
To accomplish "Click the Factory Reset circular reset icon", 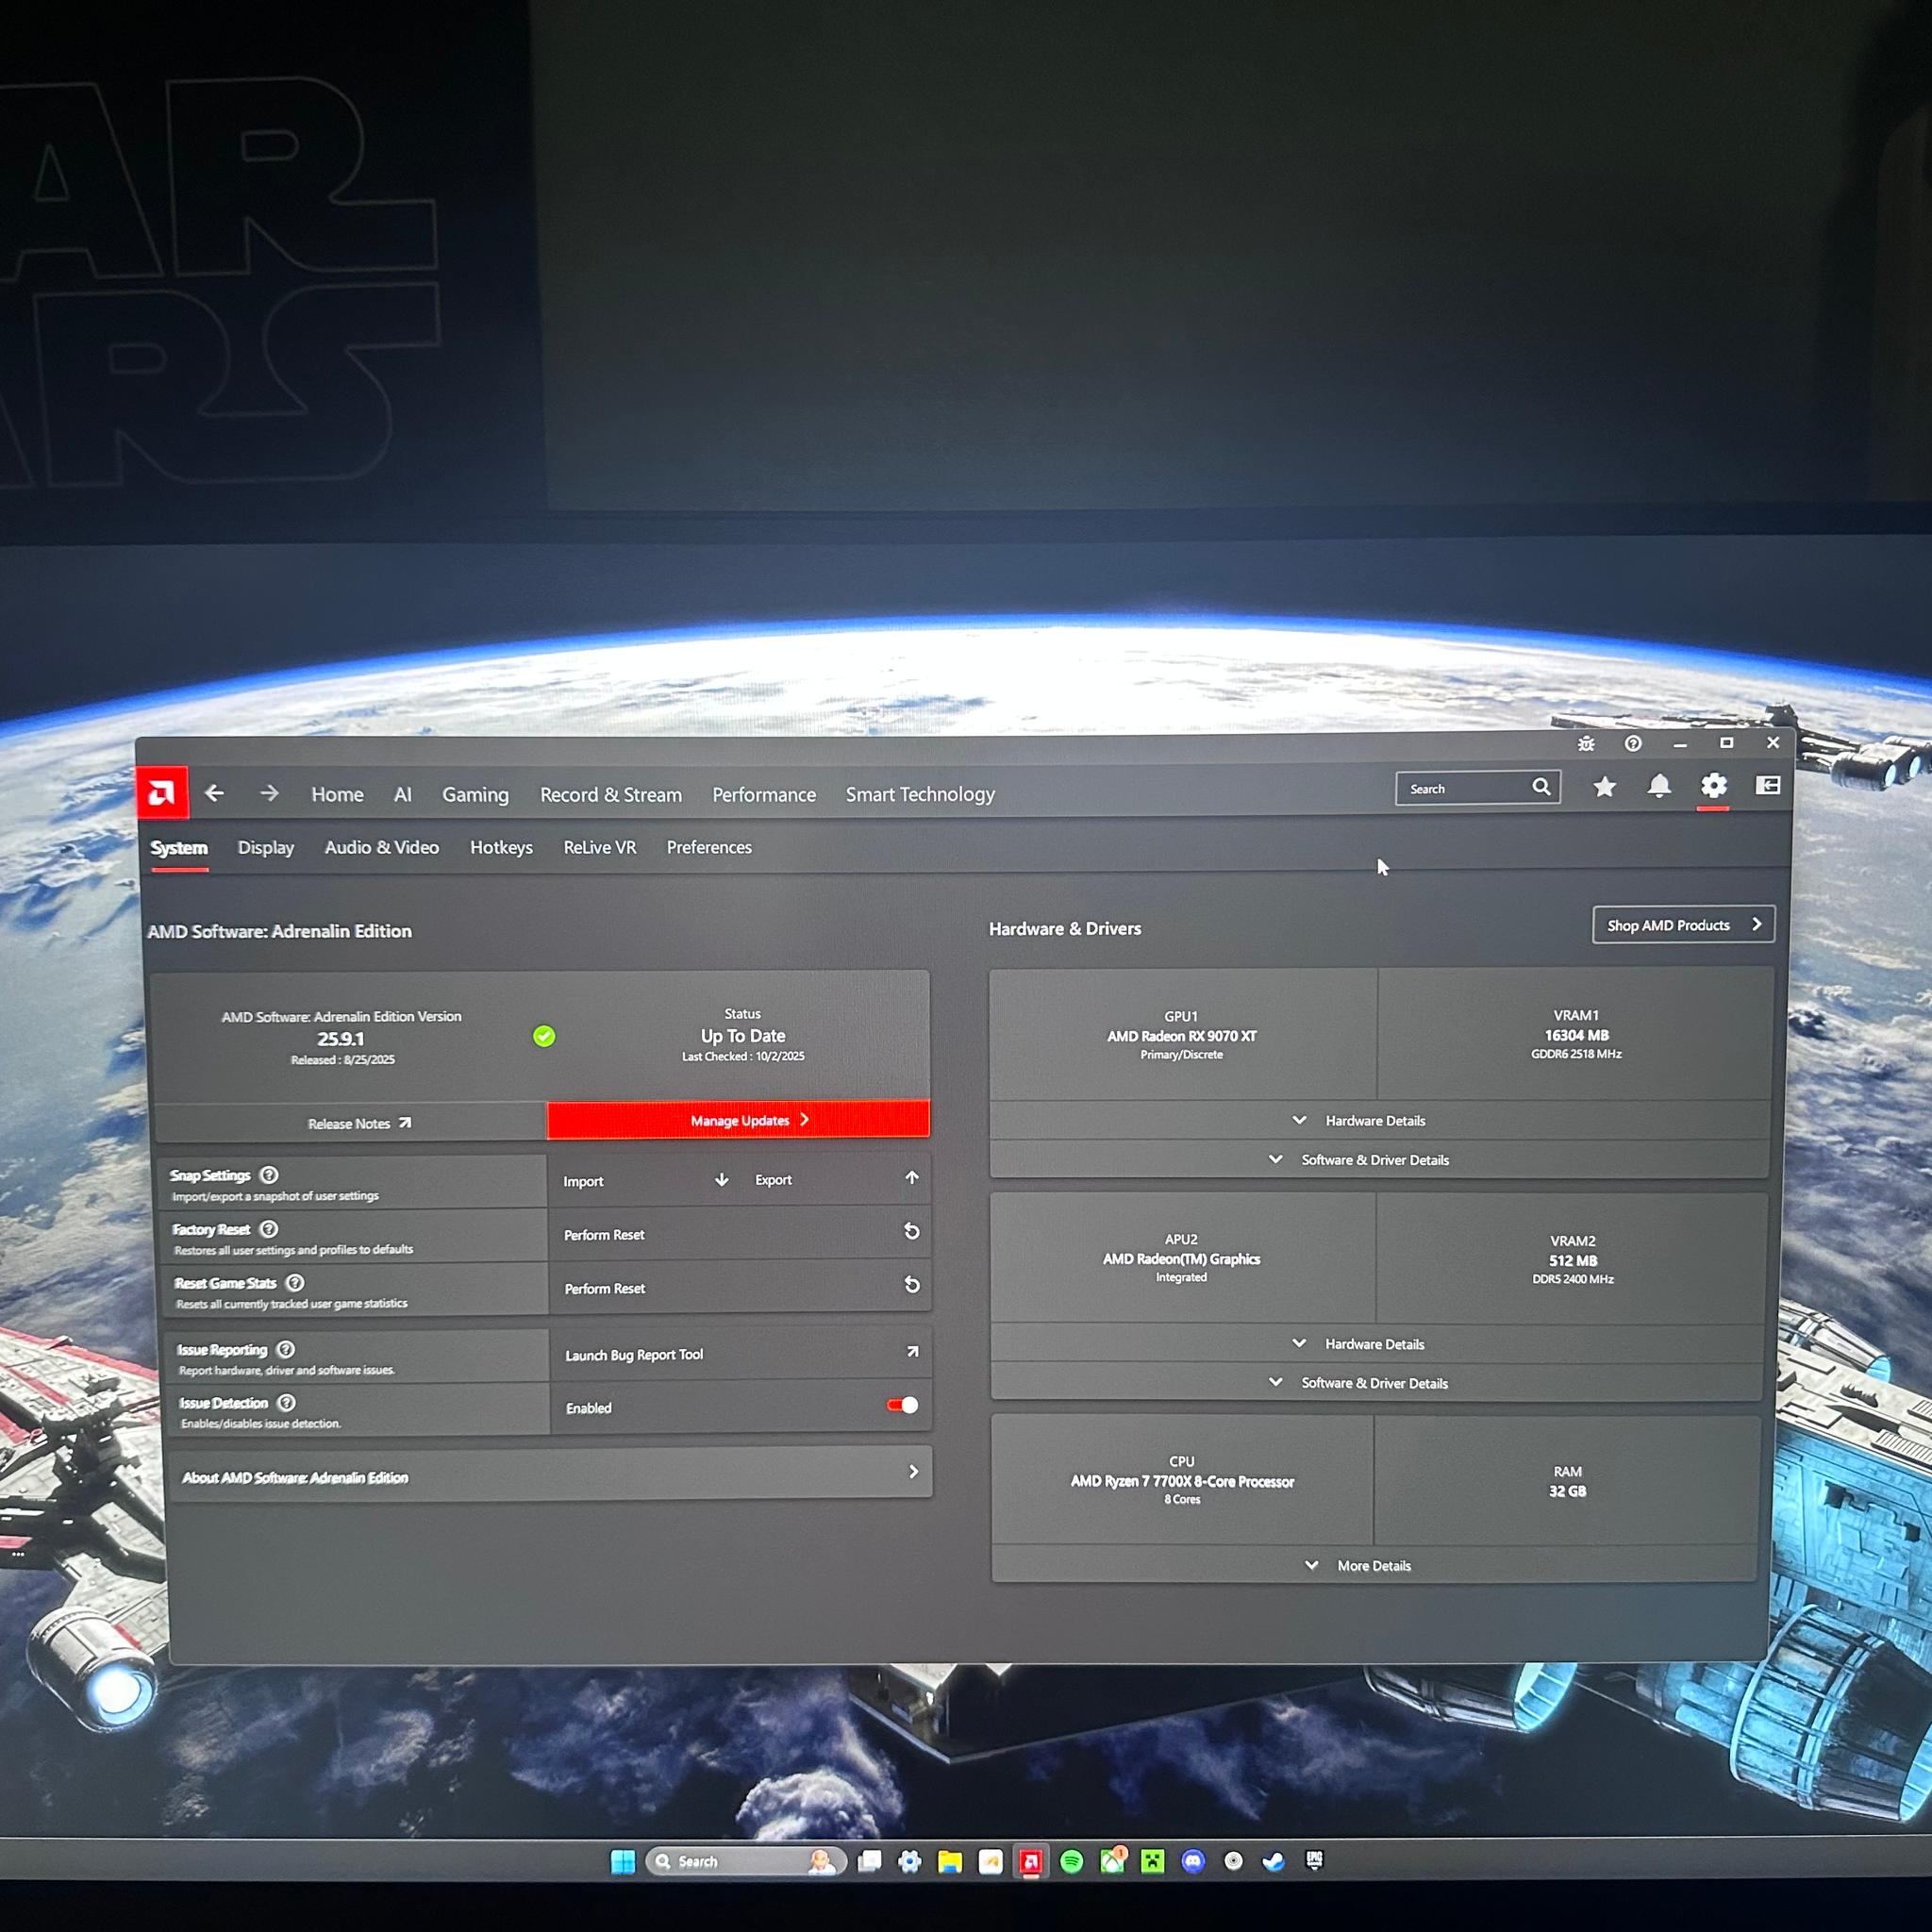I will click(912, 1231).
